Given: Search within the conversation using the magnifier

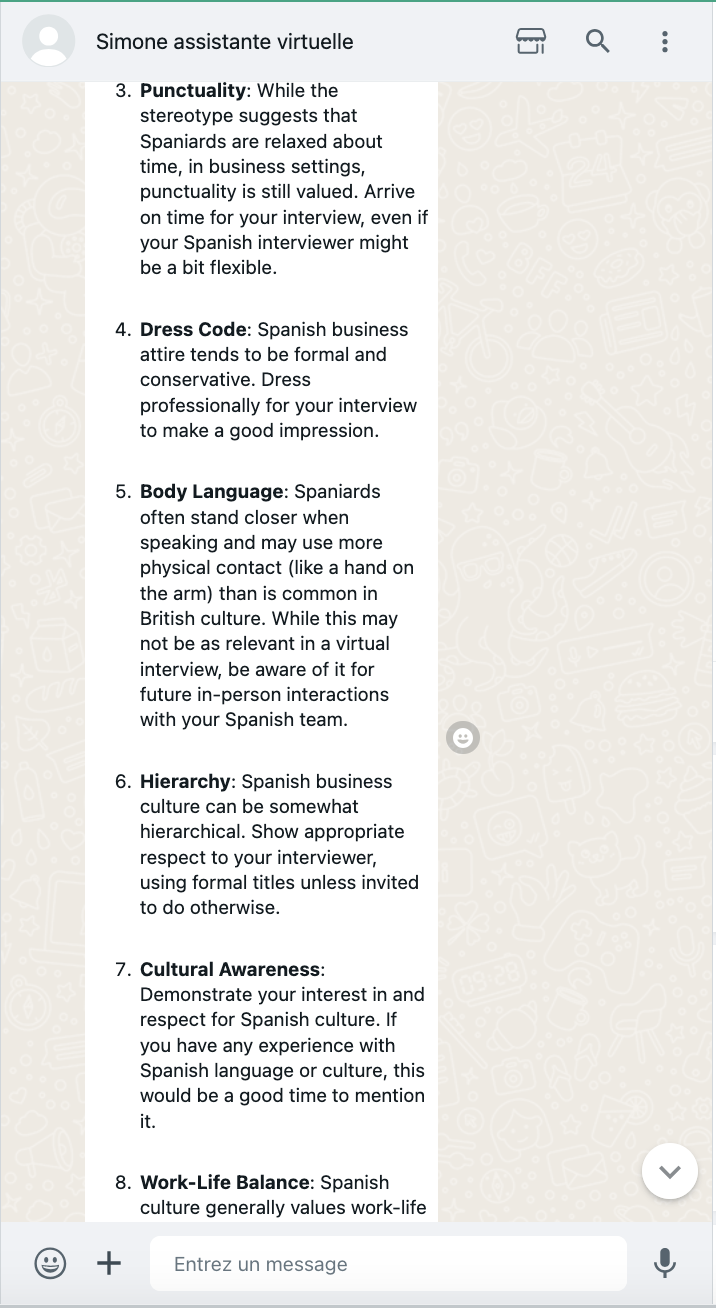Looking at the screenshot, I should (597, 41).
